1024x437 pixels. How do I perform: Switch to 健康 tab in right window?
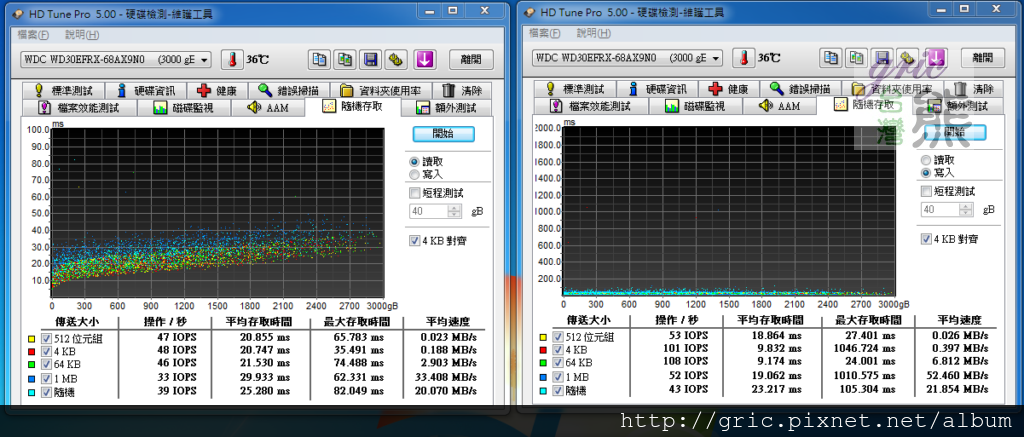pos(731,89)
